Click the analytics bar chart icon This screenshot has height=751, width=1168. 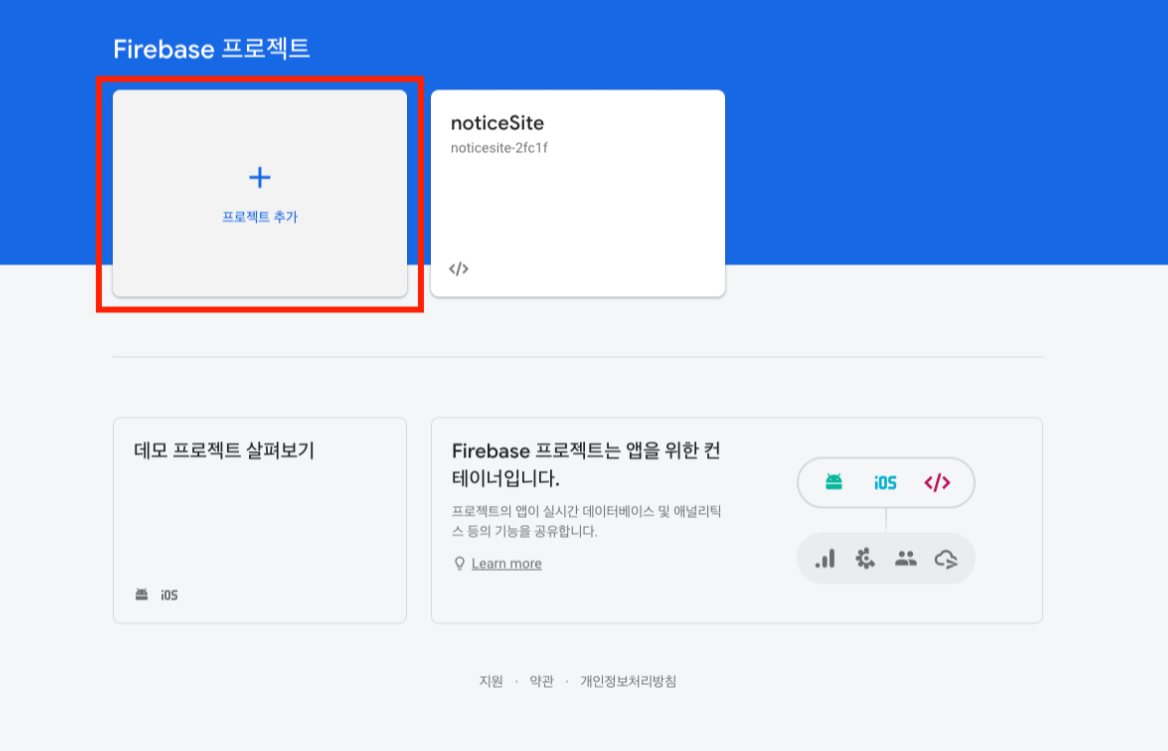[x=825, y=559]
